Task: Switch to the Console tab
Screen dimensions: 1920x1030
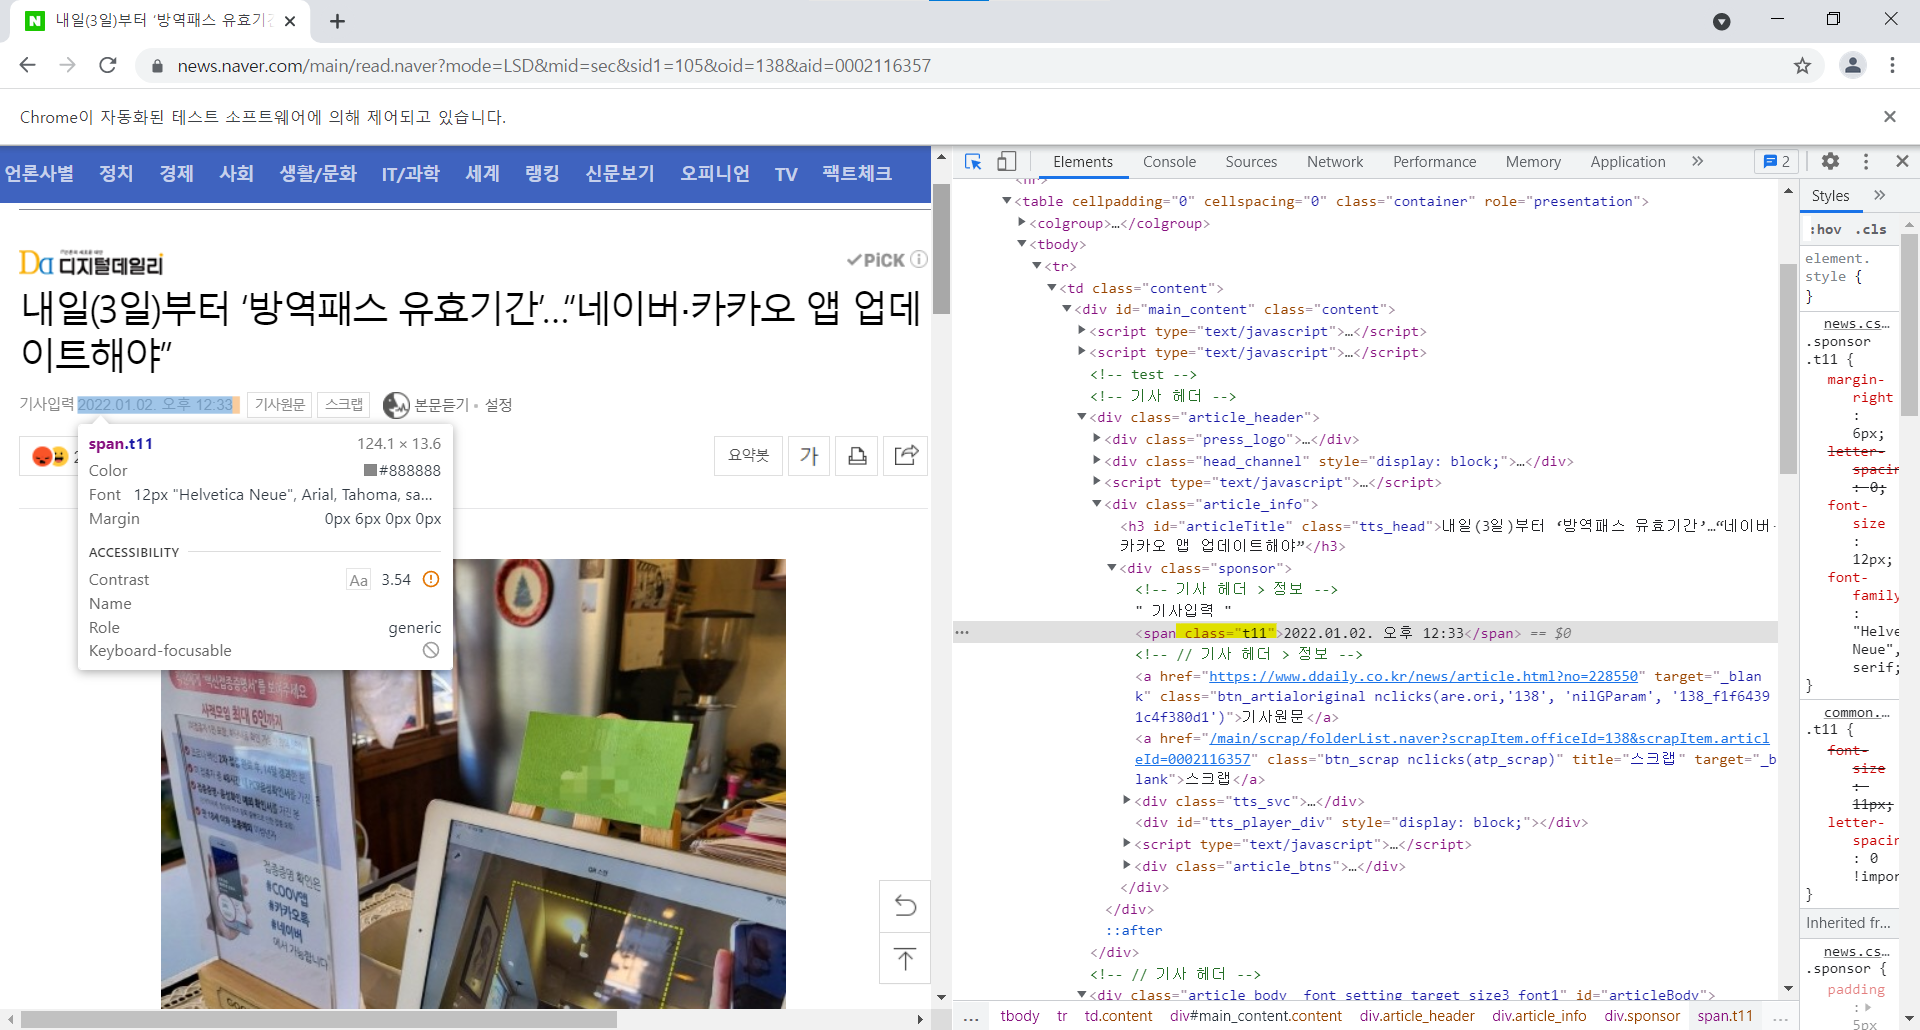Action: click(x=1169, y=162)
